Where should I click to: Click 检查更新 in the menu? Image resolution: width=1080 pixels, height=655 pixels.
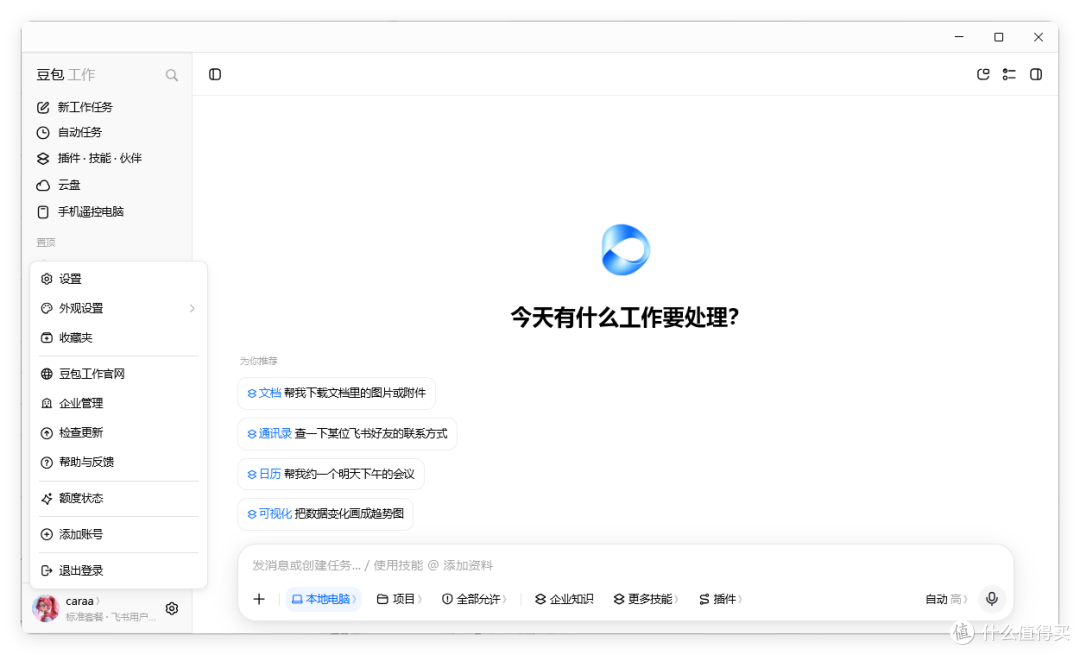click(x=118, y=433)
